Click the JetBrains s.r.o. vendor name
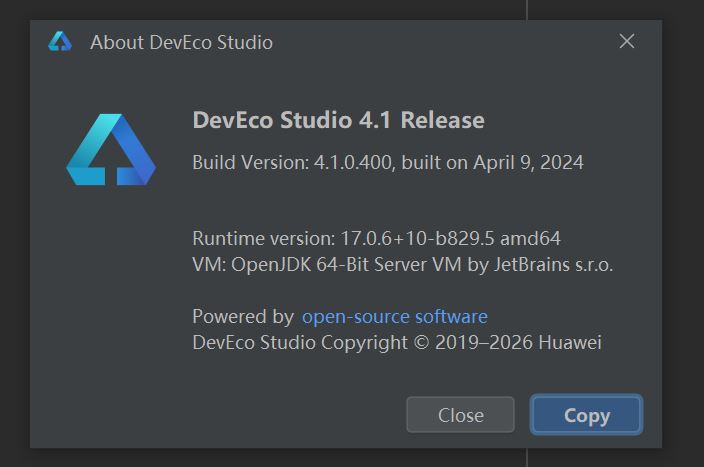Screen dimensions: 704x467 pos(558,265)
